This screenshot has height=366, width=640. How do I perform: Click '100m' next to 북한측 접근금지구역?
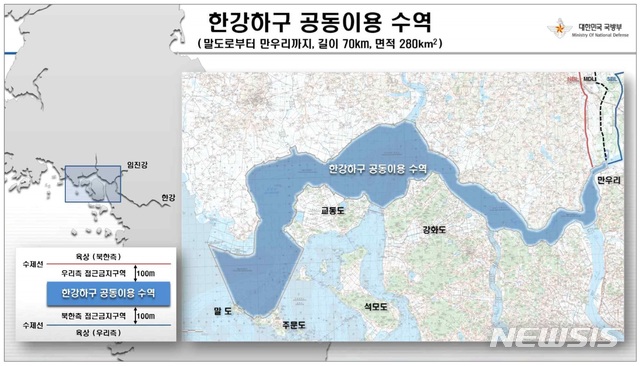(x=146, y=316)
